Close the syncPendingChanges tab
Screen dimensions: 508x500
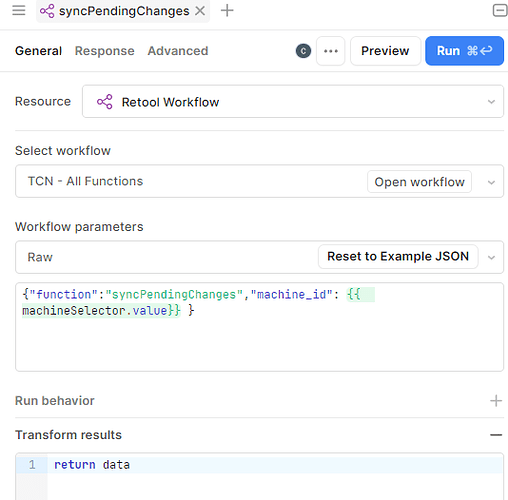(200, 11)
